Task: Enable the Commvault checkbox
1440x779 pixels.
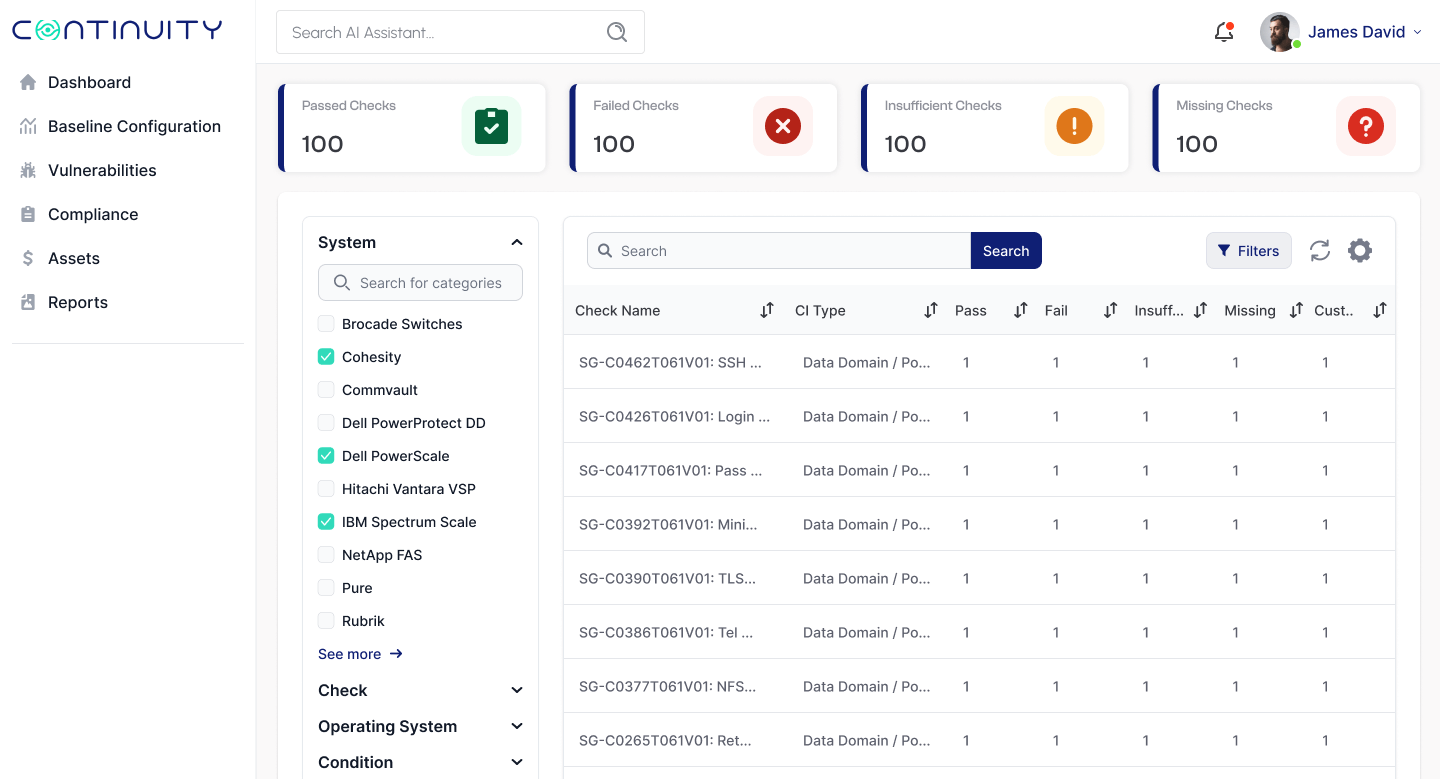Action: [x=326, y=390]
